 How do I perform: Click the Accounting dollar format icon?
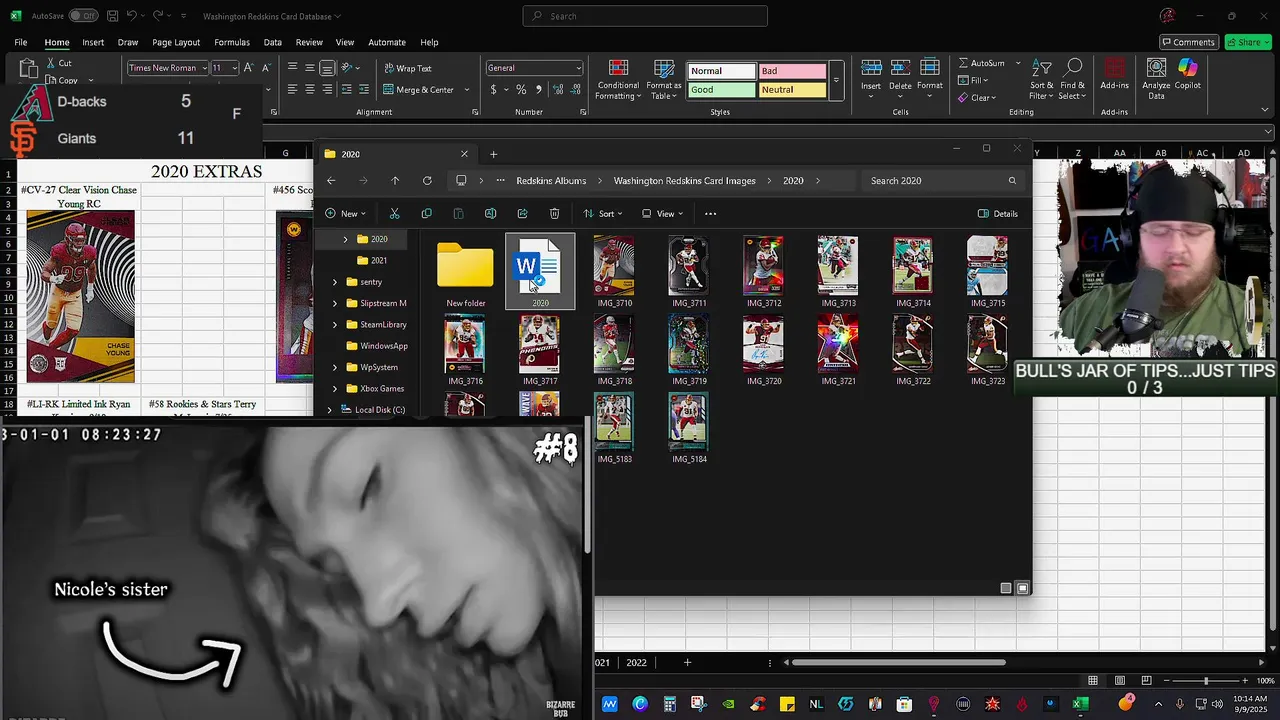pos(493,89)
